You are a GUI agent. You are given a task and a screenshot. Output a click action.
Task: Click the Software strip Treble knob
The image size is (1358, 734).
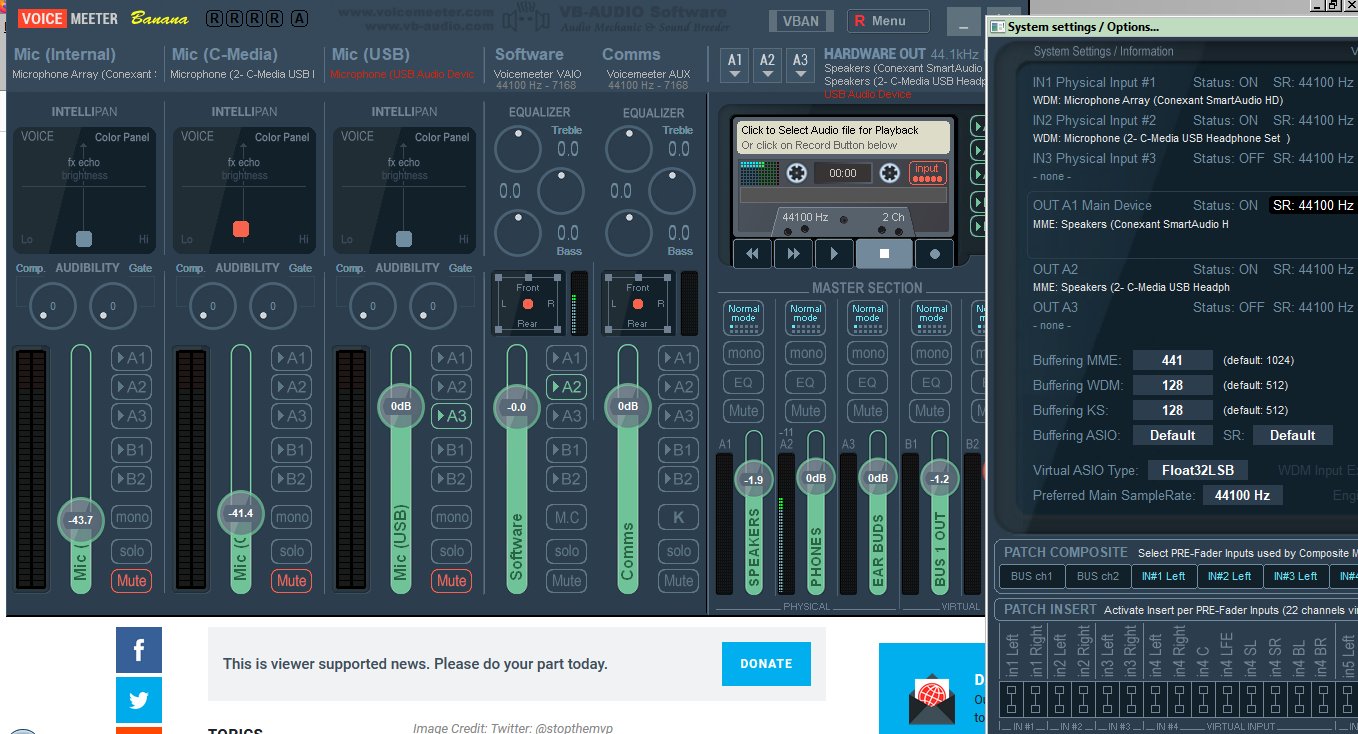517,149
